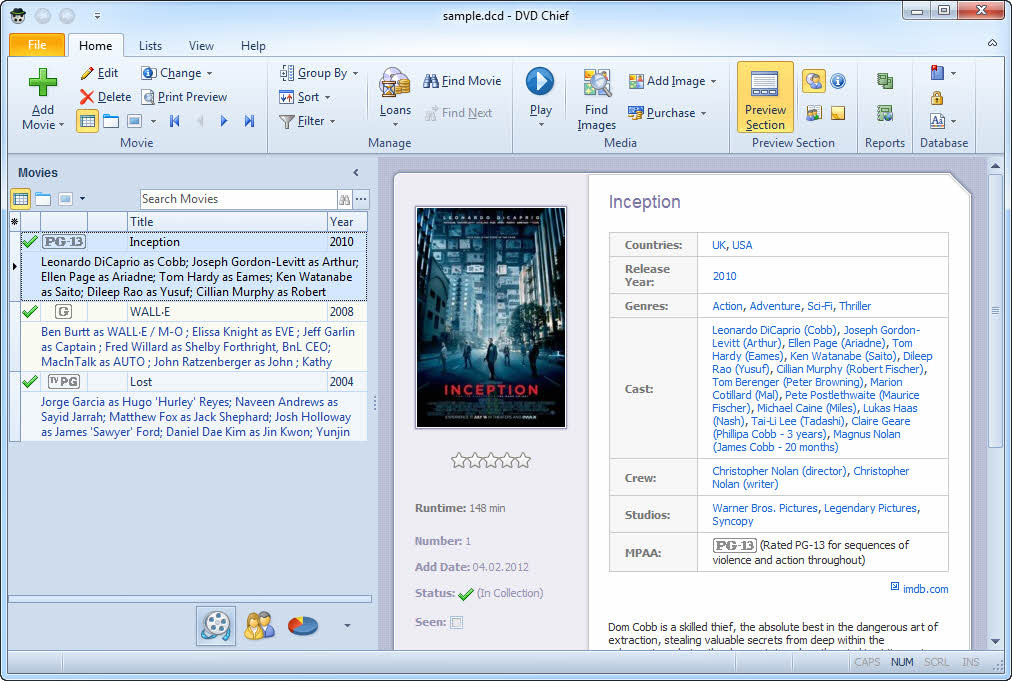Select the folder view icon in ribbon
Screen dimensions: 1012x681
[111, 121]
